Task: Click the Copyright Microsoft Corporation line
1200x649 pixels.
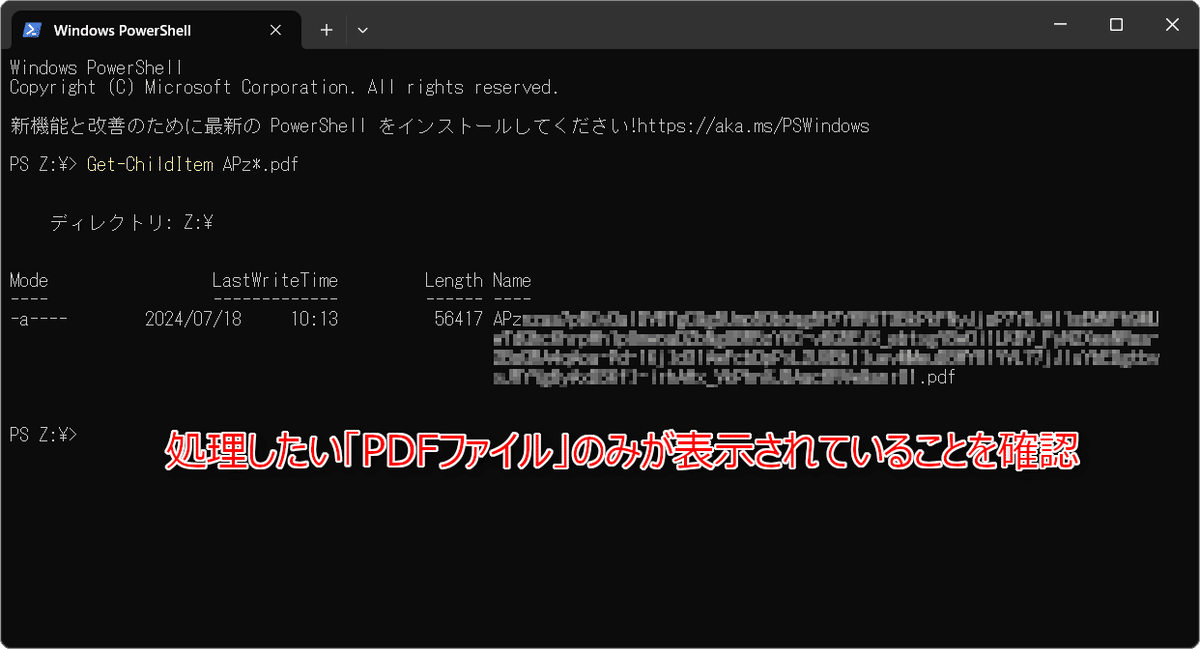Action: [x=284, y=87]
